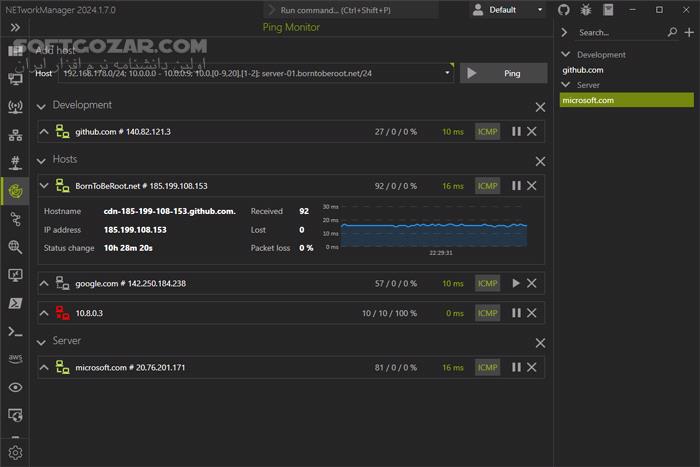Collapse the Development group in main panel
This screenshot has height=467, width=700.
point(42,105)
